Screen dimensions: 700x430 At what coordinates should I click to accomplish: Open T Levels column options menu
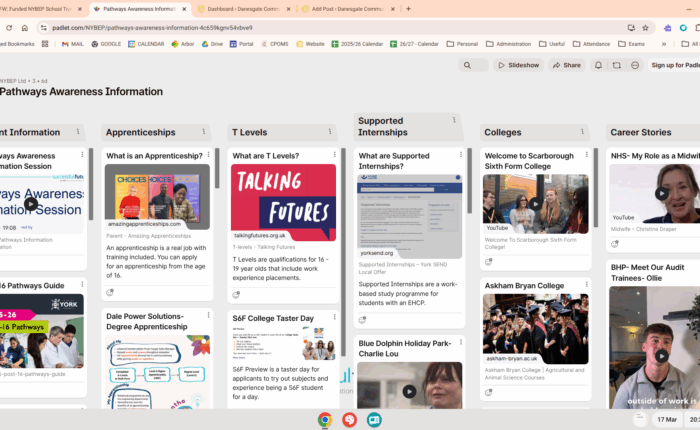(x=331, y=132)
